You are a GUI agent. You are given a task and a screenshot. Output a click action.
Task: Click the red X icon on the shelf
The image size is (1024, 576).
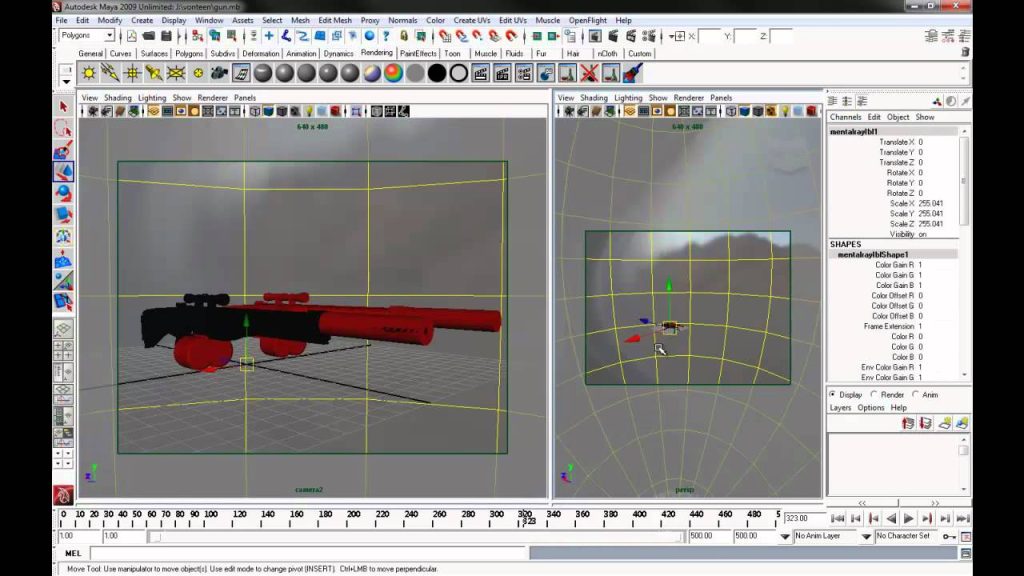point(589,73)
